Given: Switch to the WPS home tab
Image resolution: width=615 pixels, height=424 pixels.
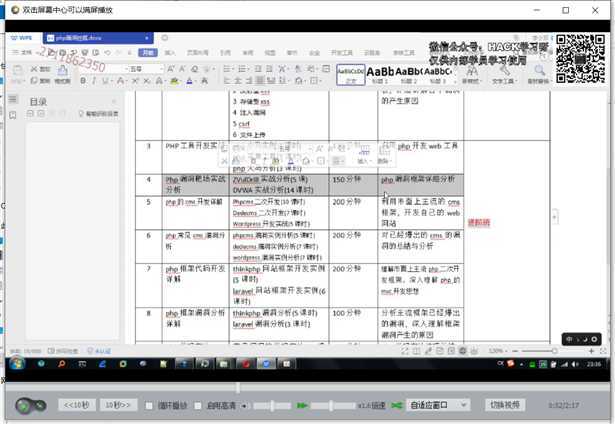Looking at the screenshot, I should coord(22,38).
